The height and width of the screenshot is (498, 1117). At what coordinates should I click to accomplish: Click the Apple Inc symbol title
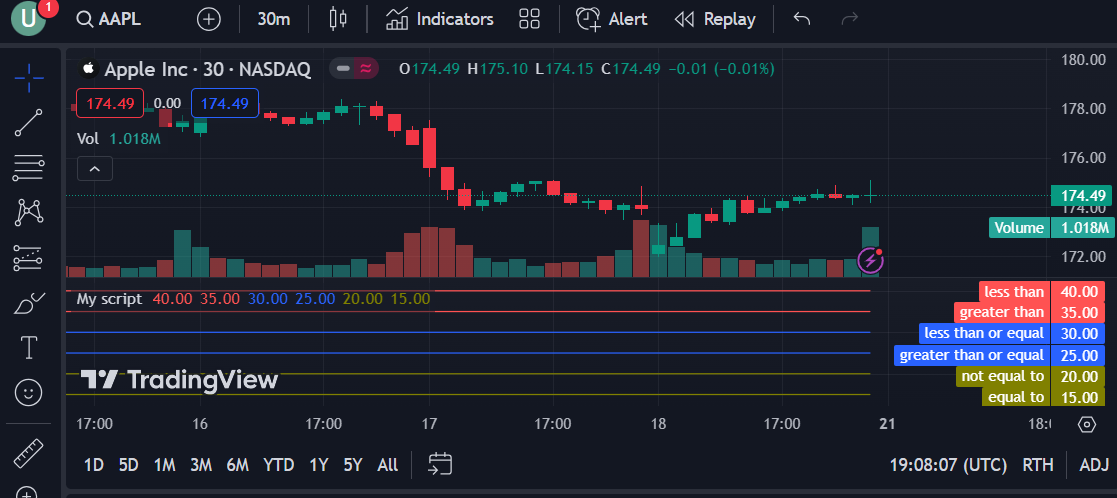[x=207, y=69]
